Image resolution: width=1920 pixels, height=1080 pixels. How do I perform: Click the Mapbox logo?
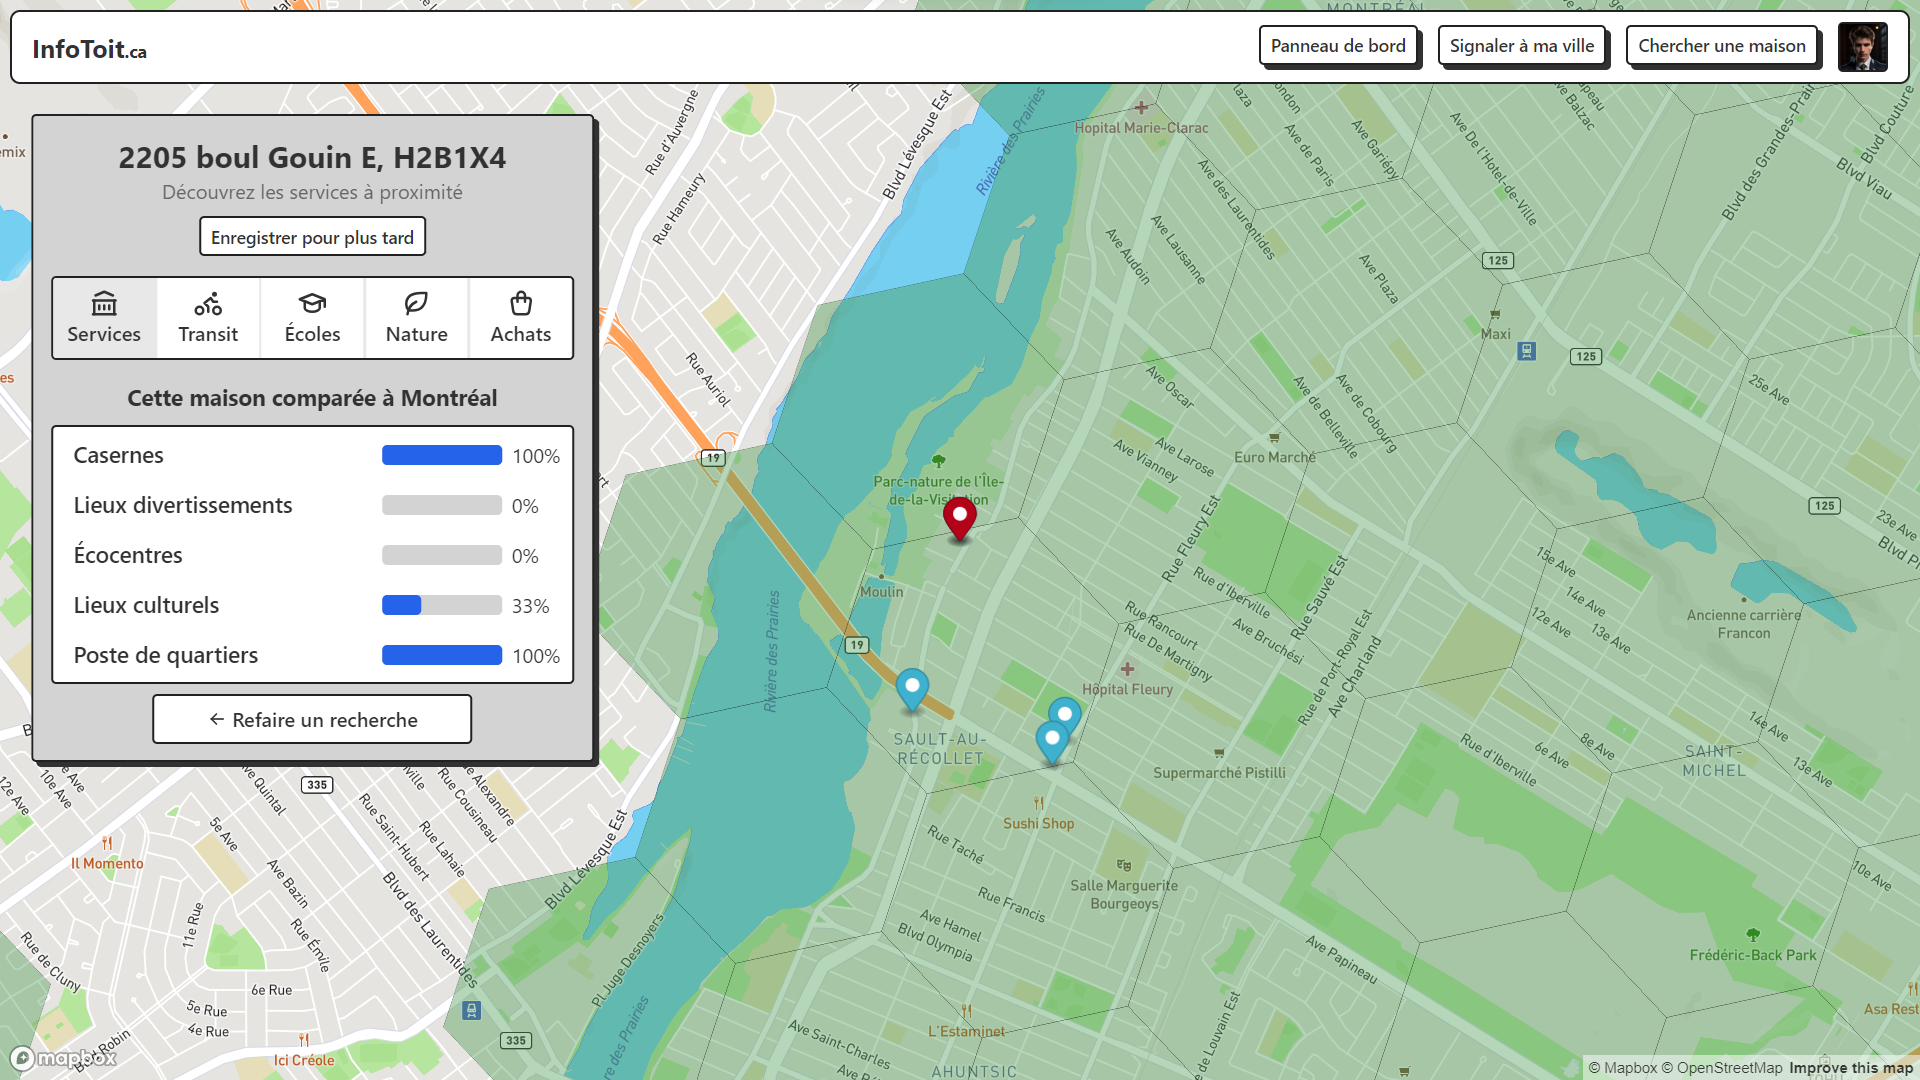[64, 1058]
